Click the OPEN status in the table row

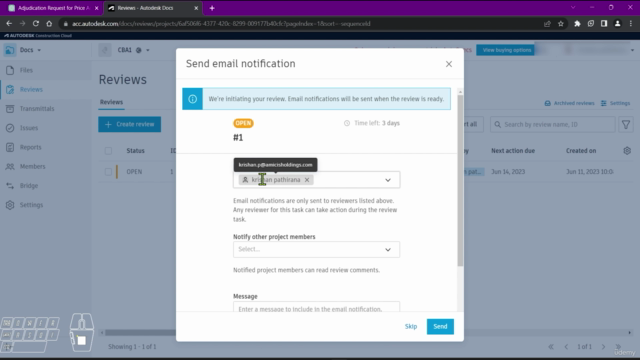(x=134, y=172)
